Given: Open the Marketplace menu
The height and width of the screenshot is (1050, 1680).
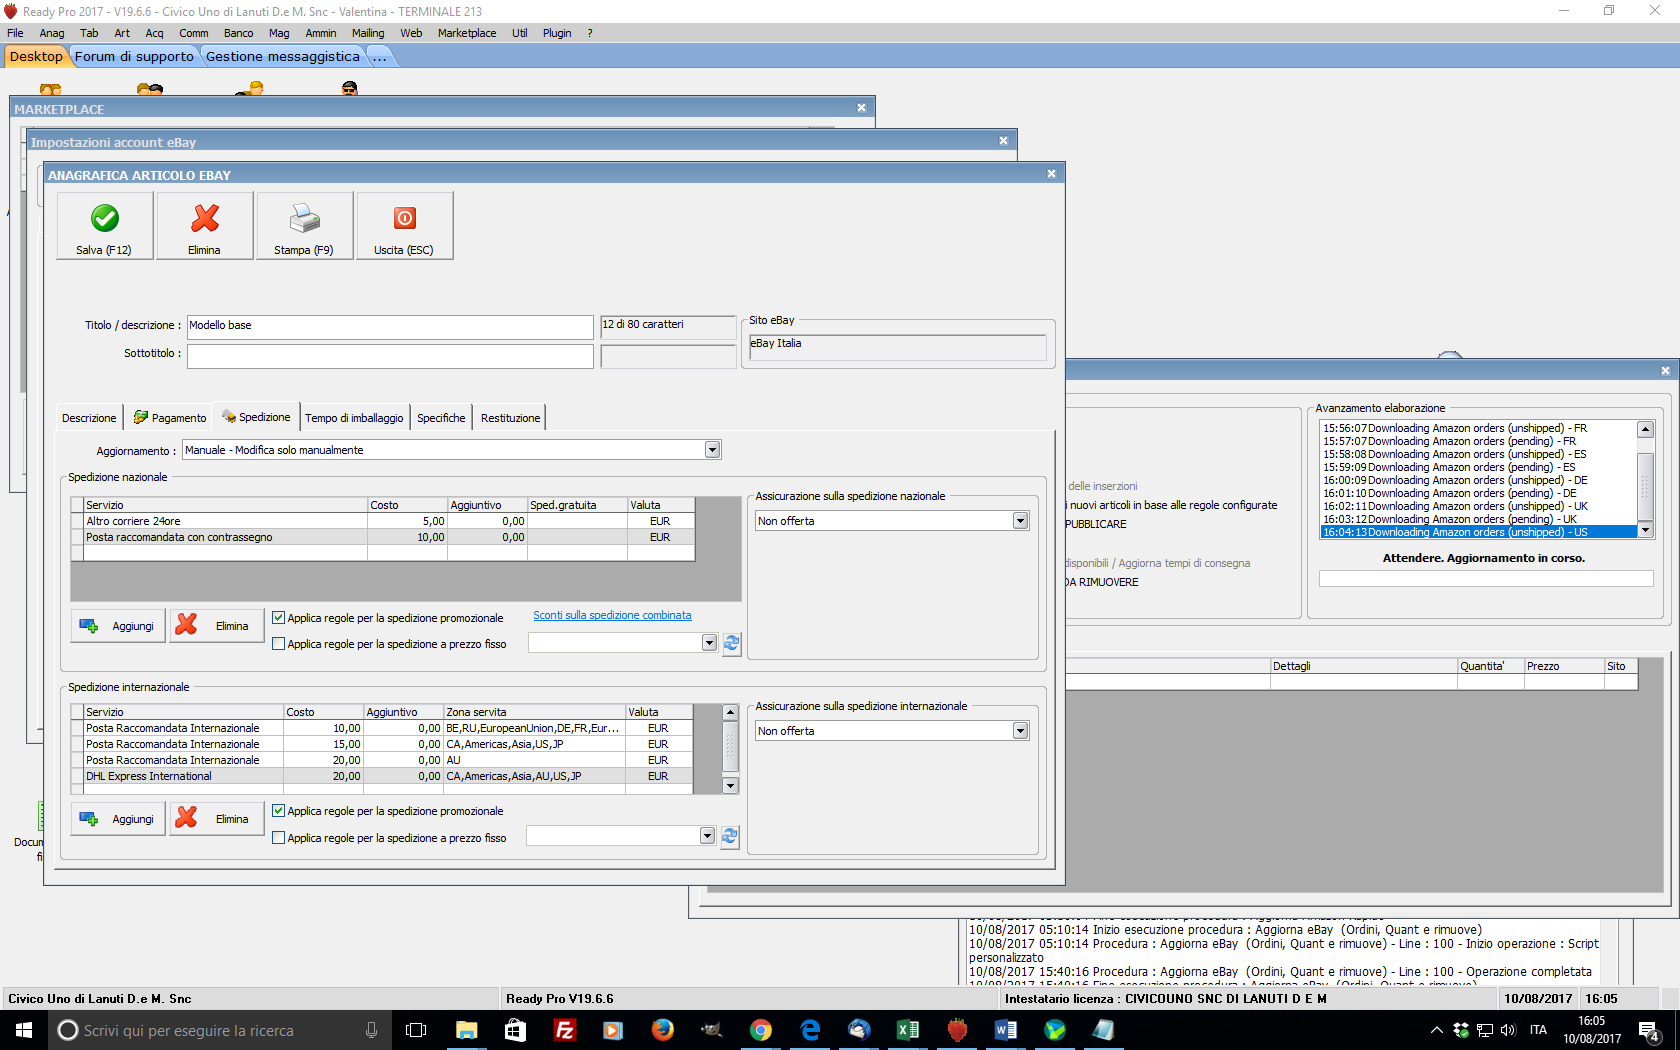Looking at the screenshot, I should [x=466, y=33].
